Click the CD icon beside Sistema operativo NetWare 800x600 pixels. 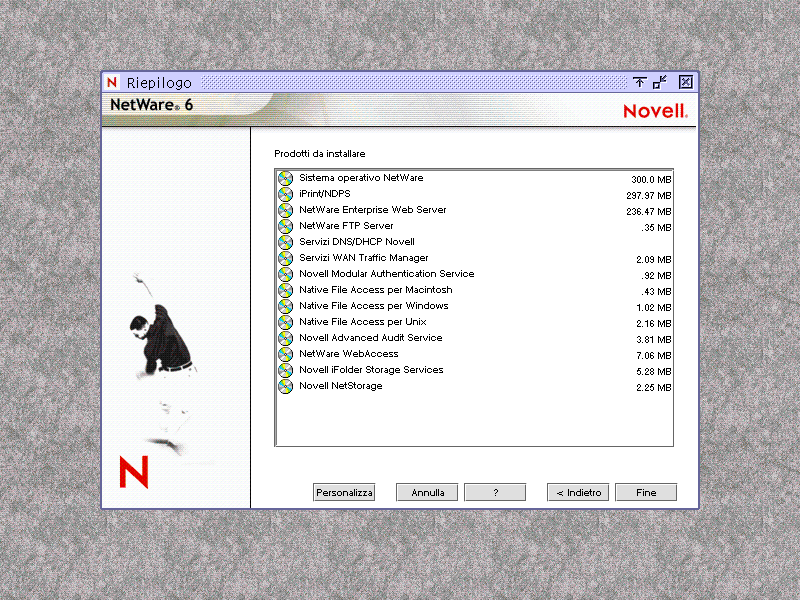coord(286,179)
